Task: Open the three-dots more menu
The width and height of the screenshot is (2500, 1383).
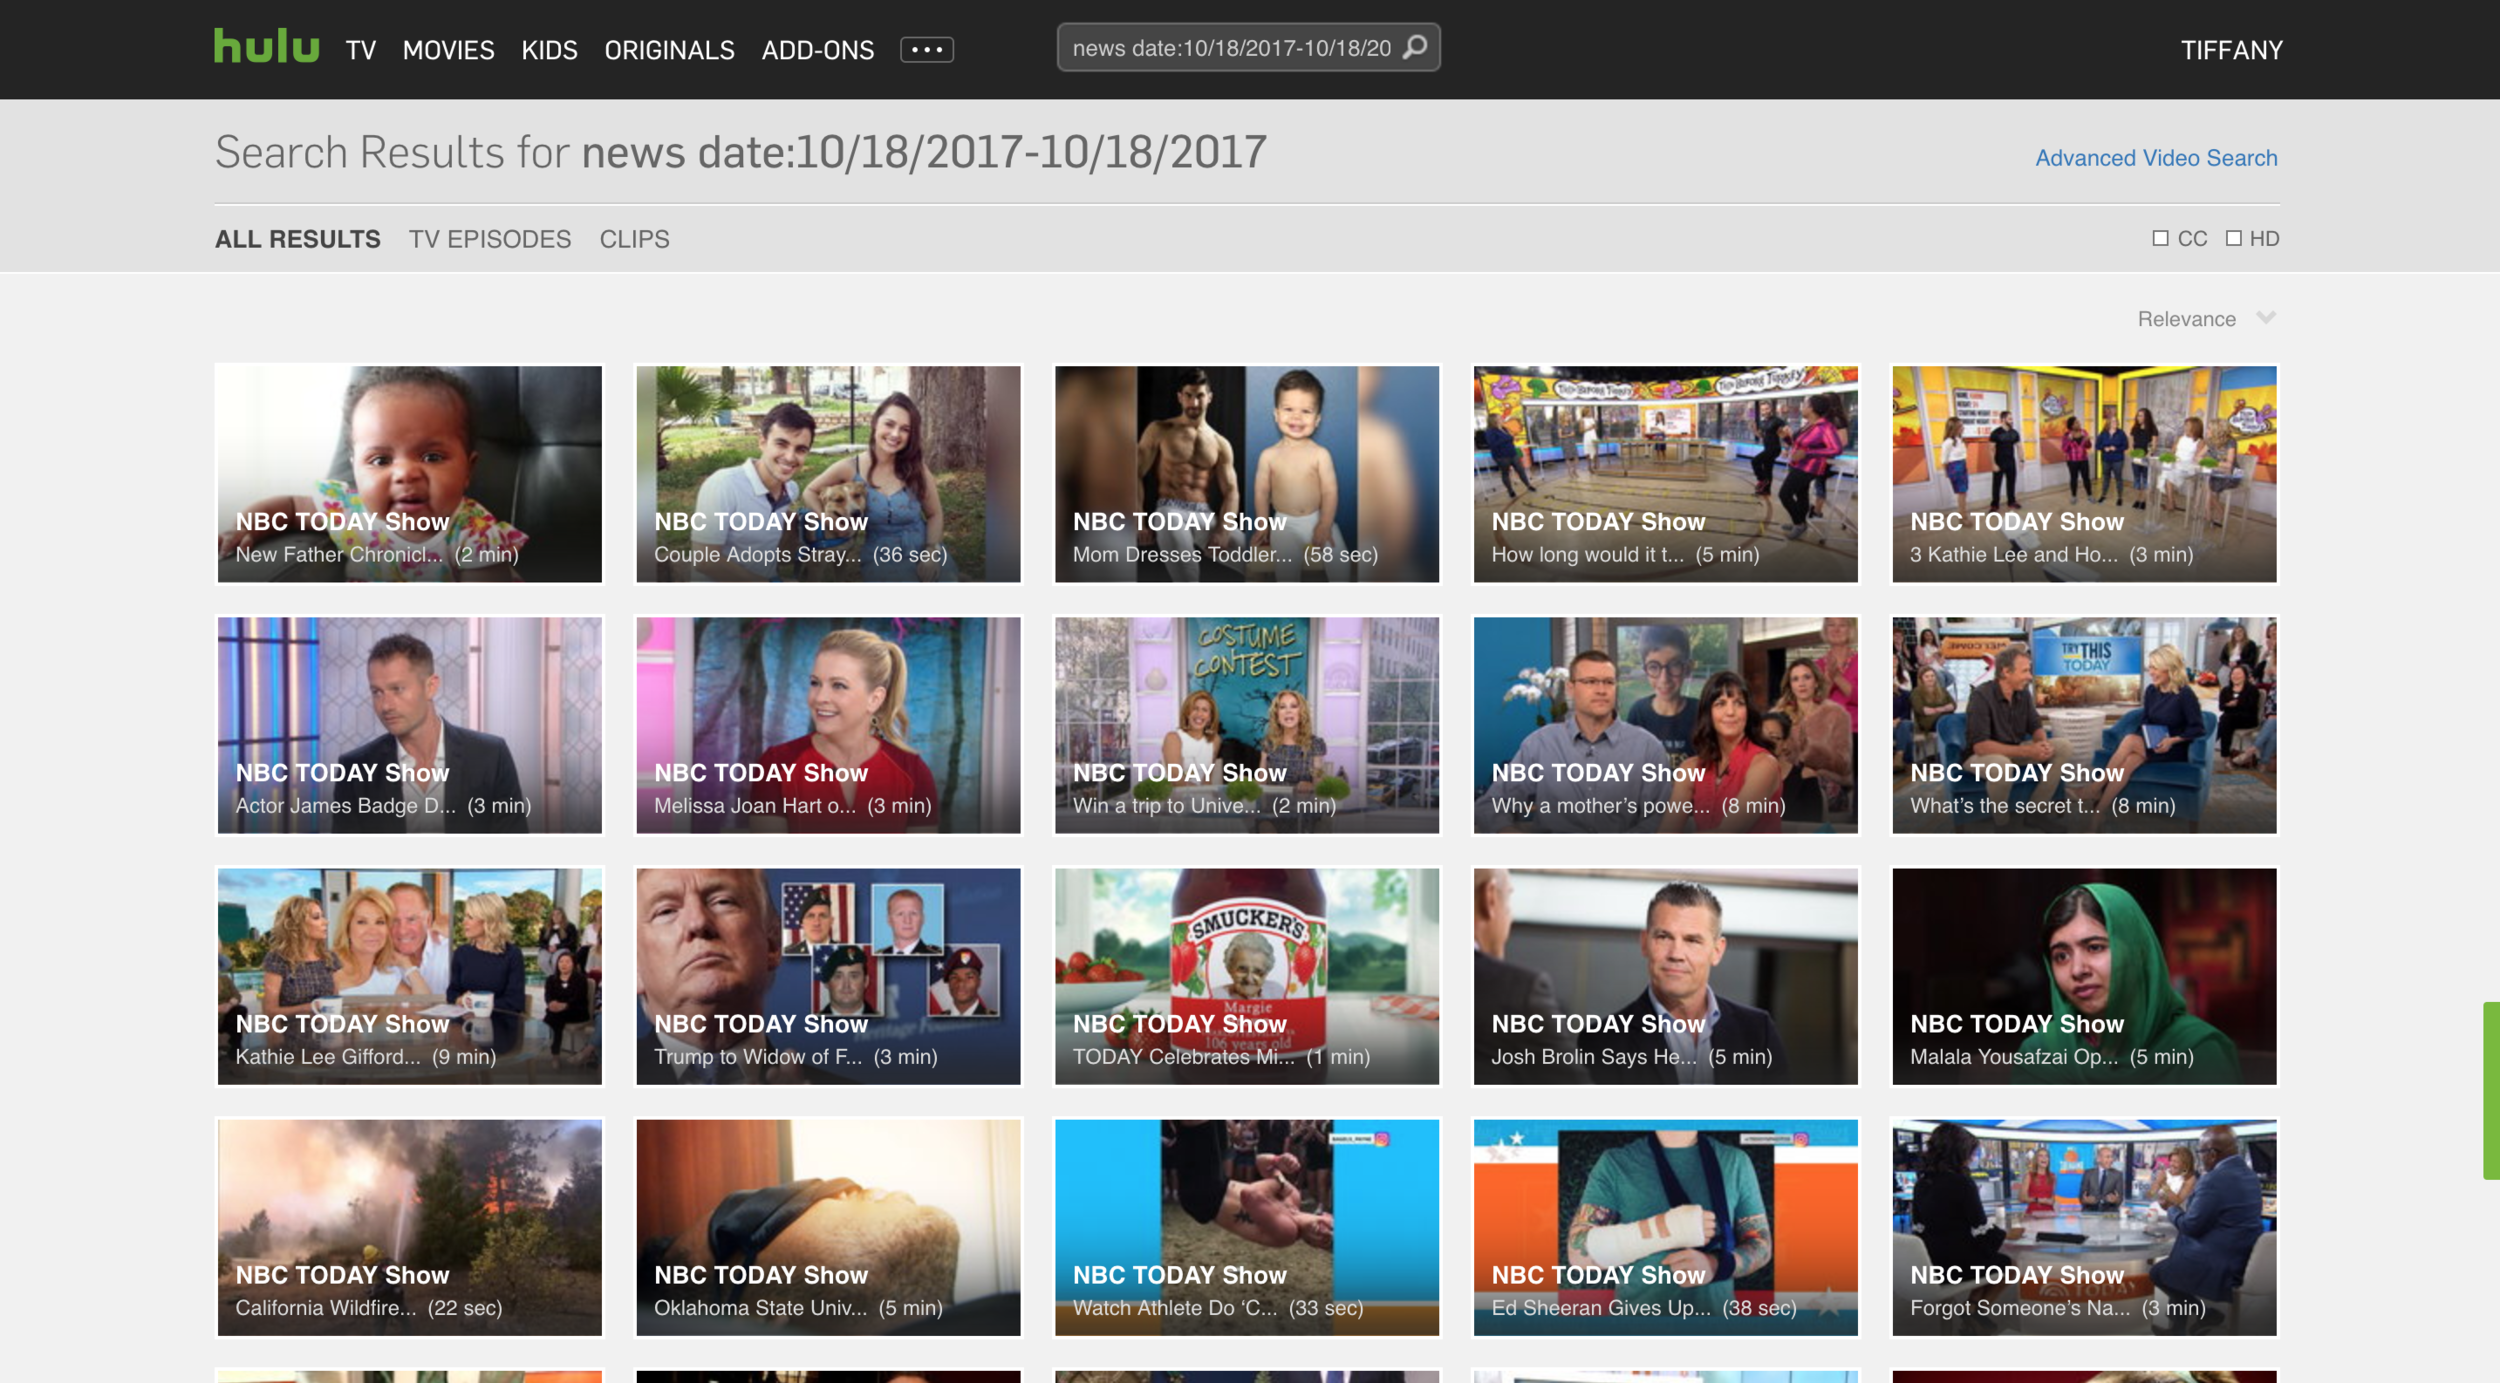Action: click(926, 50)
